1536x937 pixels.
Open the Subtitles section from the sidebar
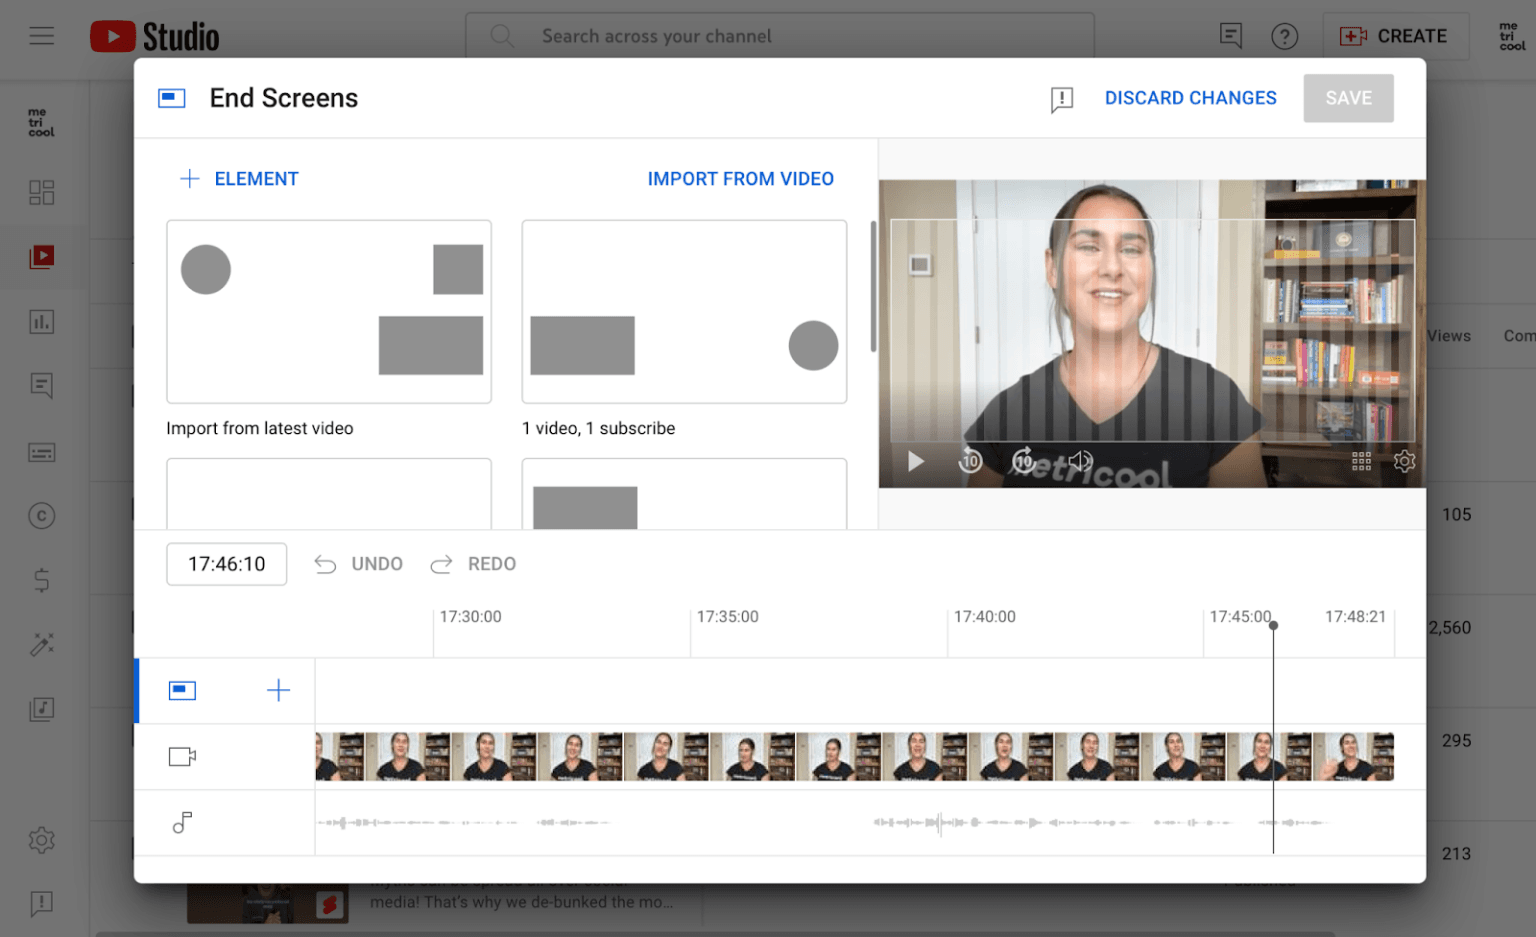pos(41,452)
